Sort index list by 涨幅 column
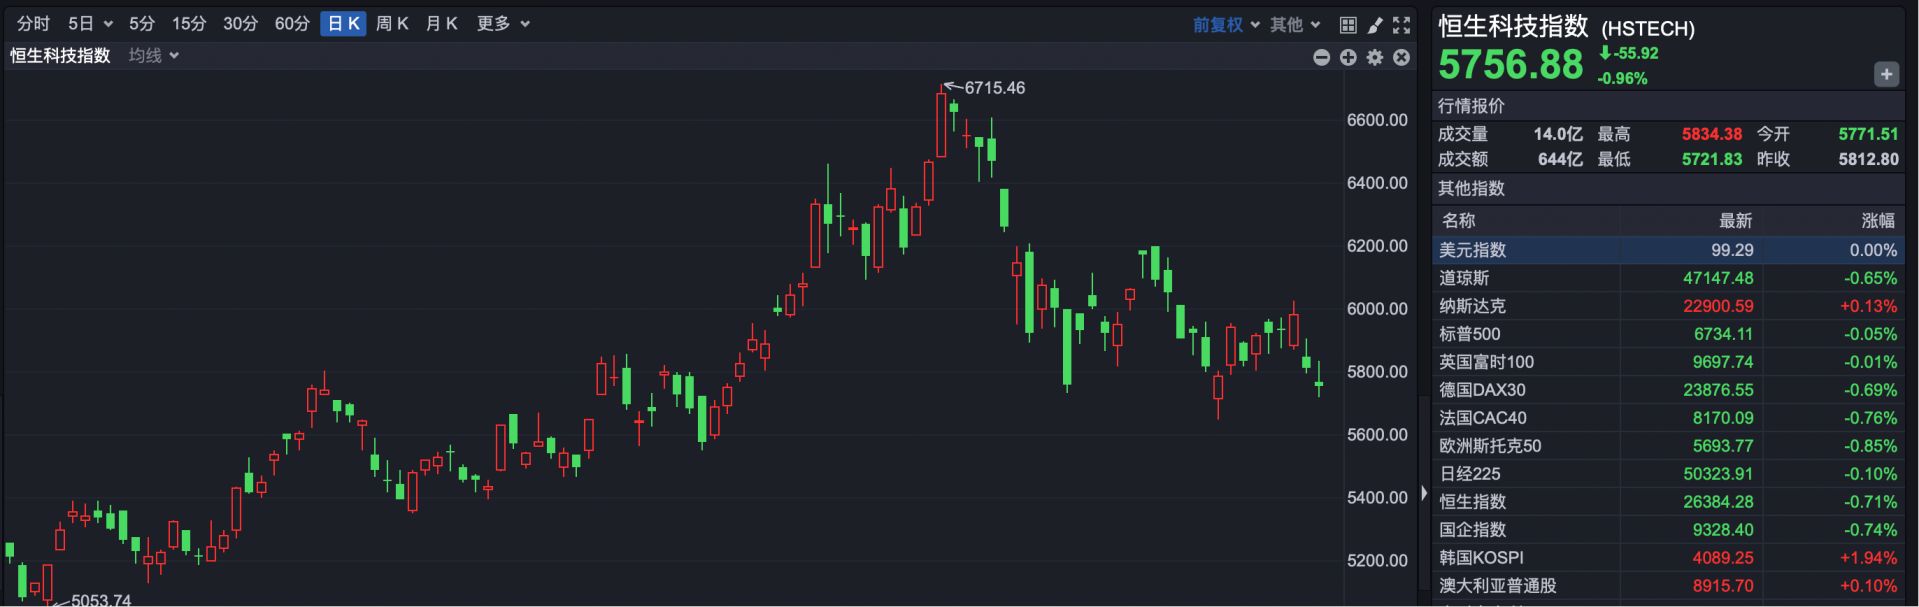The image size is (1919, 607). click(1877, 221)
